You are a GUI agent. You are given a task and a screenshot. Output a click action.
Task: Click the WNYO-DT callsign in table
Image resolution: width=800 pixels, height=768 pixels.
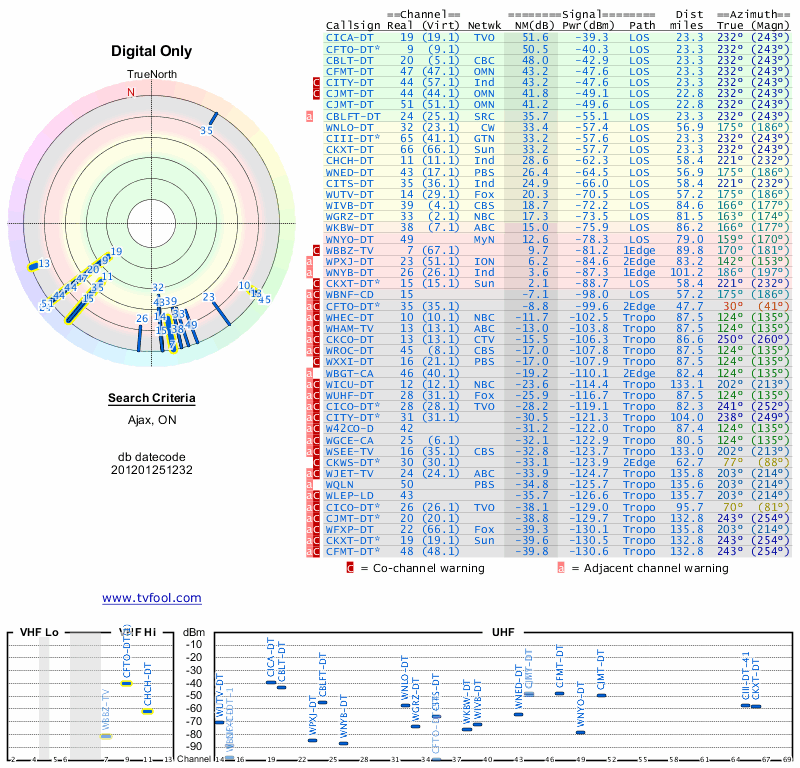point(349,239)
